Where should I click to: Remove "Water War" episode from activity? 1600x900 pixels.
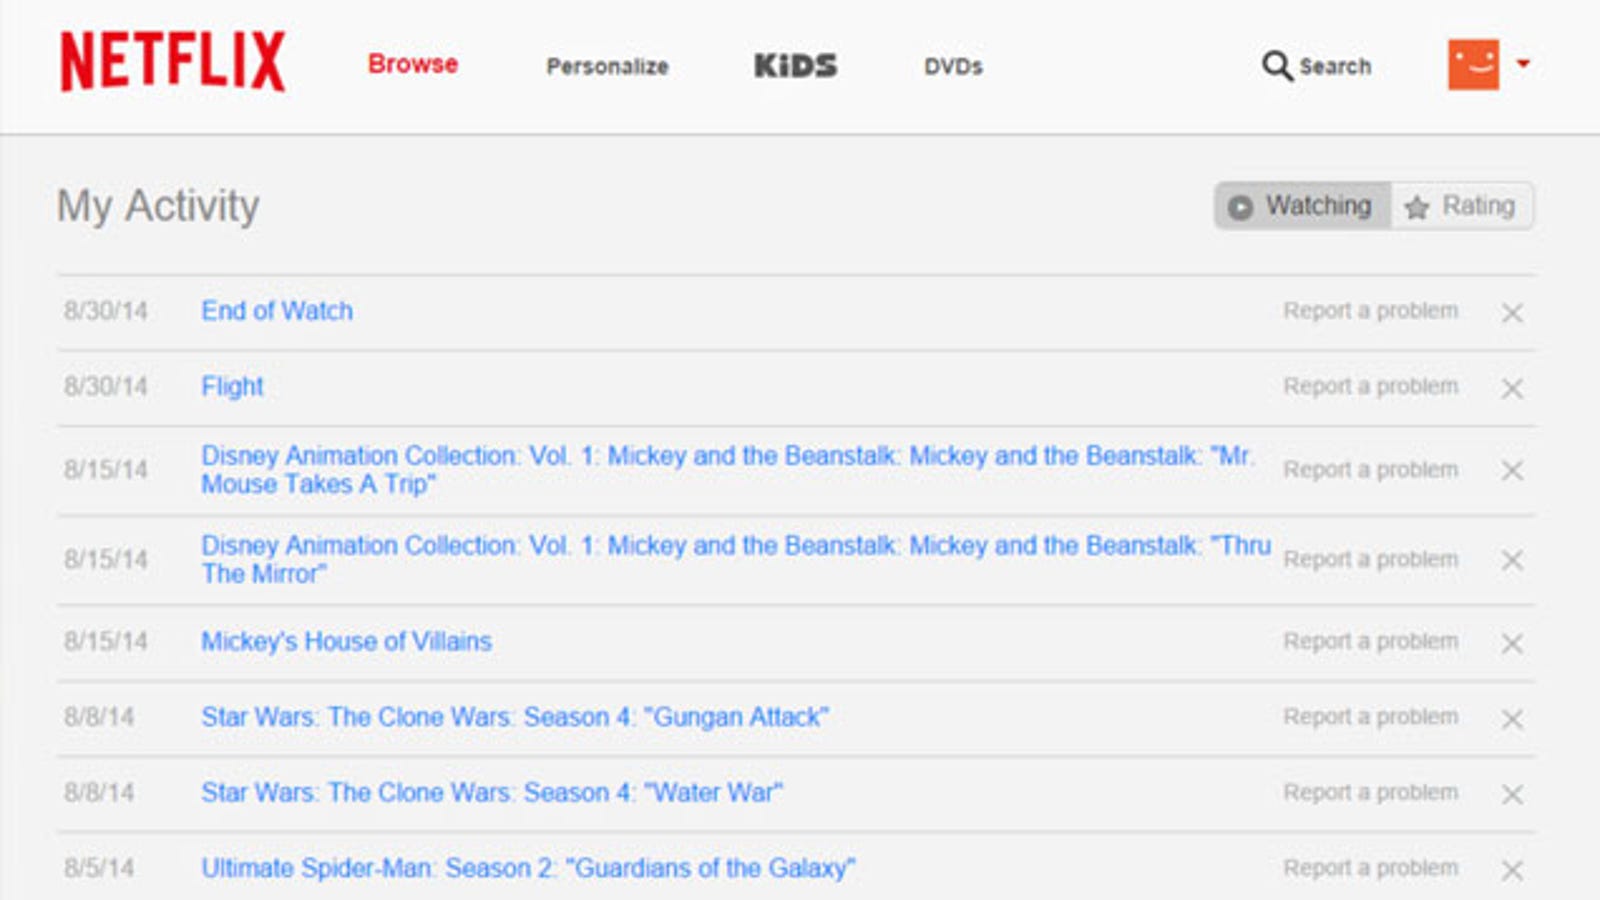point(1512,794)
